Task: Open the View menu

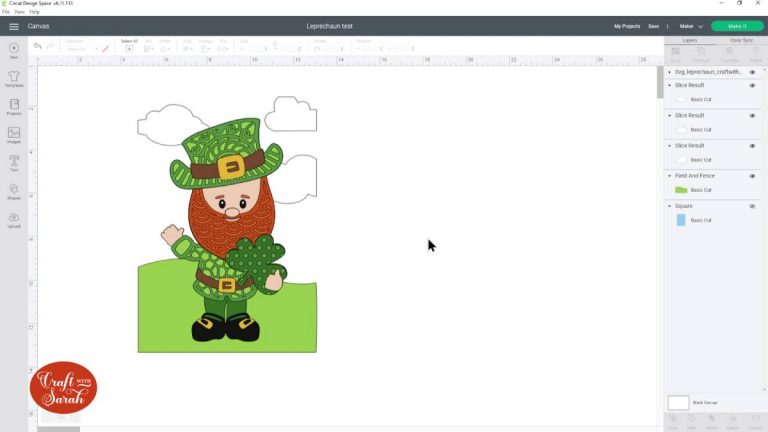Action: coord(19,12)
